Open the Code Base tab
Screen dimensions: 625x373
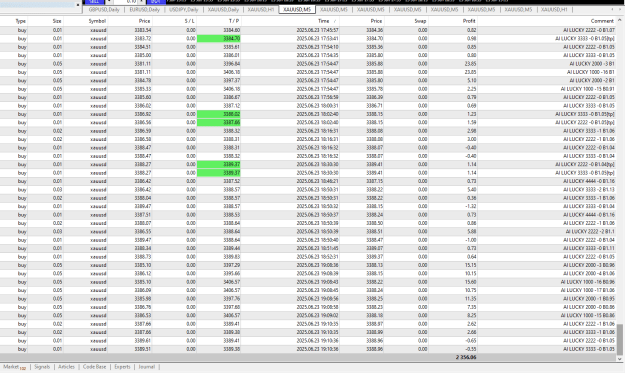(94, 367)
